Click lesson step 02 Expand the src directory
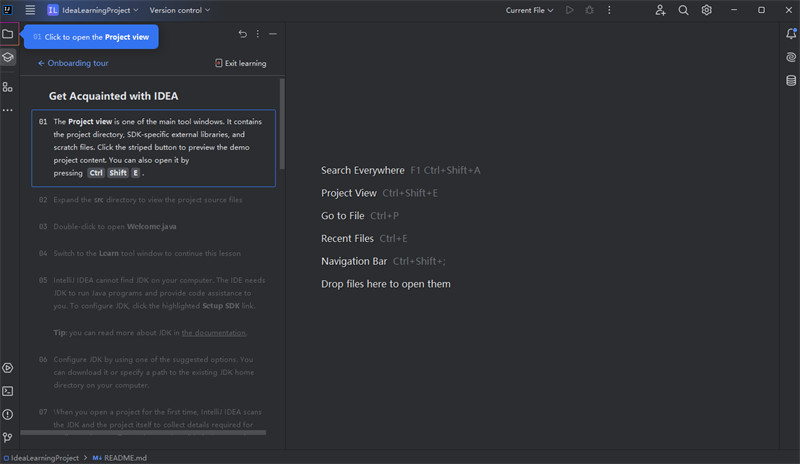This screenshot has width=800, height=464. [x=147, y=200]
